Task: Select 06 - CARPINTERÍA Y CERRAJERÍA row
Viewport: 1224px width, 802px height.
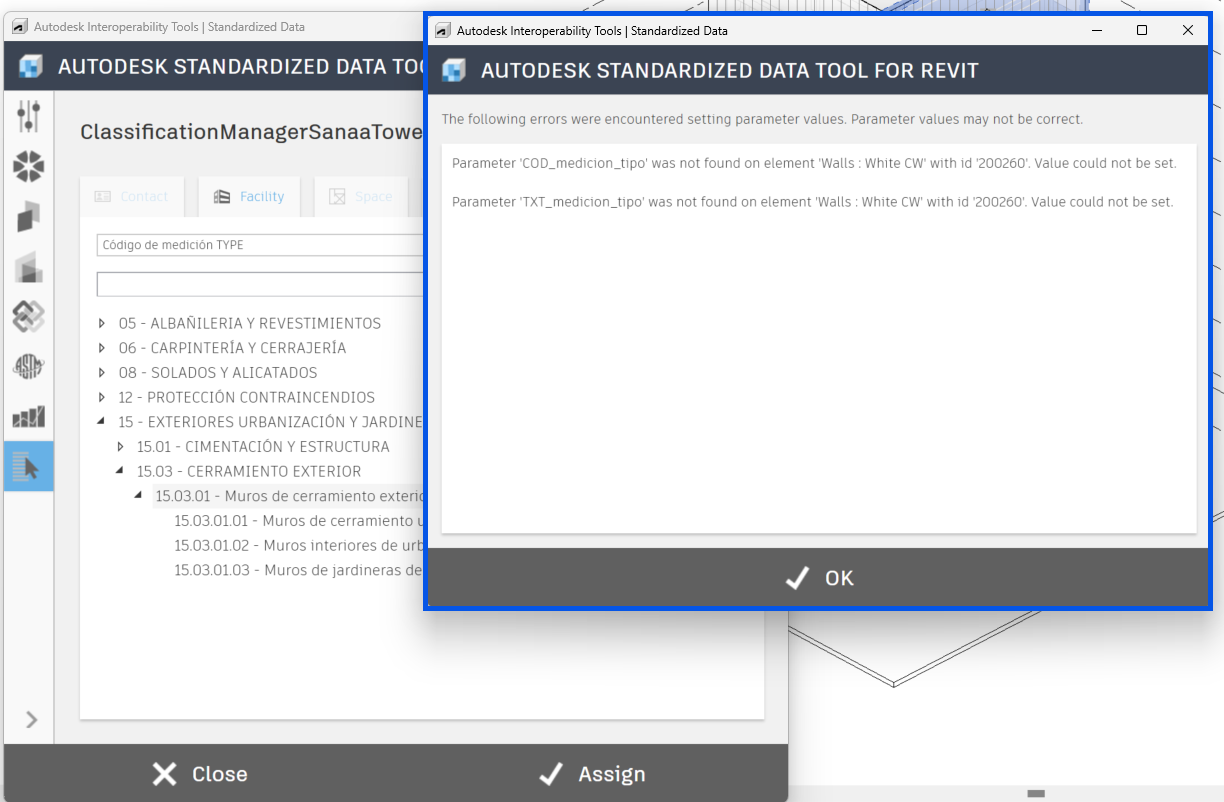Action: (x=232, y=348)
